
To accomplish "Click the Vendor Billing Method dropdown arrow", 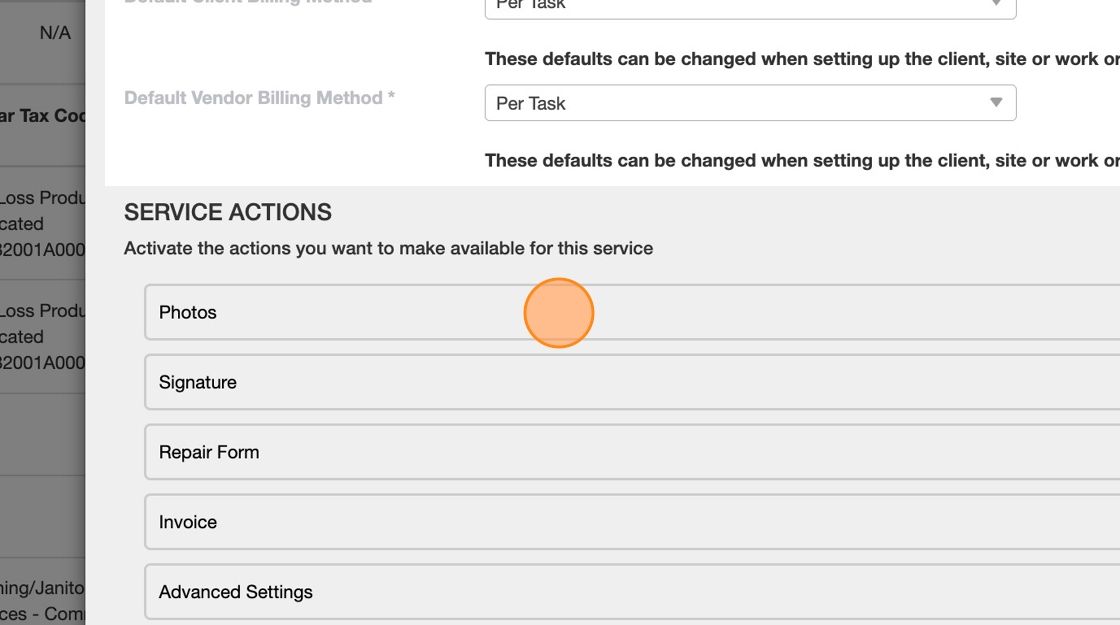I will (x=996, y=103).
